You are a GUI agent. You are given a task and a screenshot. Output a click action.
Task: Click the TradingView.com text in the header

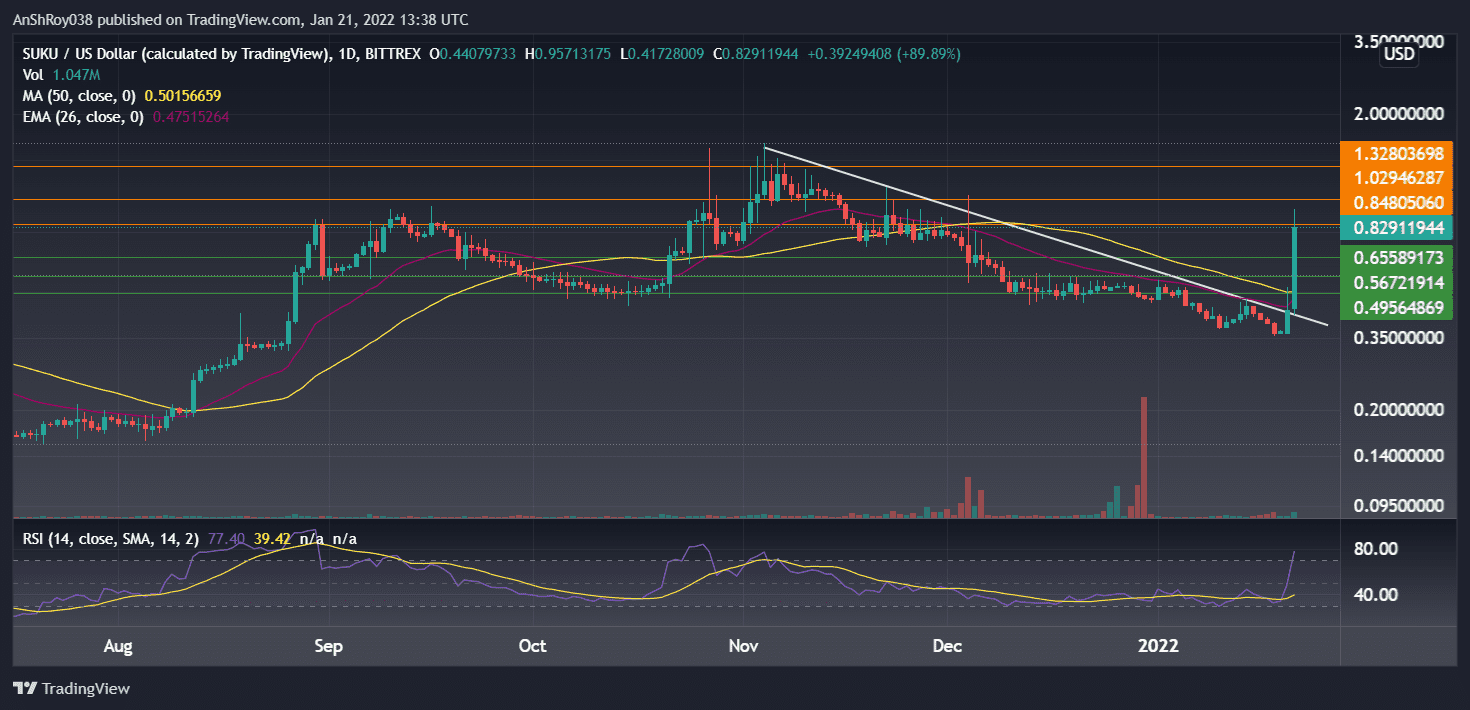click(x=240, y=19)
